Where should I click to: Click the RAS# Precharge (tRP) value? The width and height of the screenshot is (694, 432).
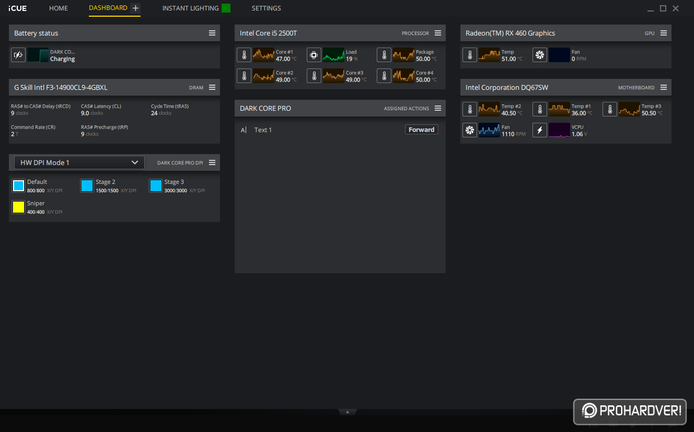[89, 134]
